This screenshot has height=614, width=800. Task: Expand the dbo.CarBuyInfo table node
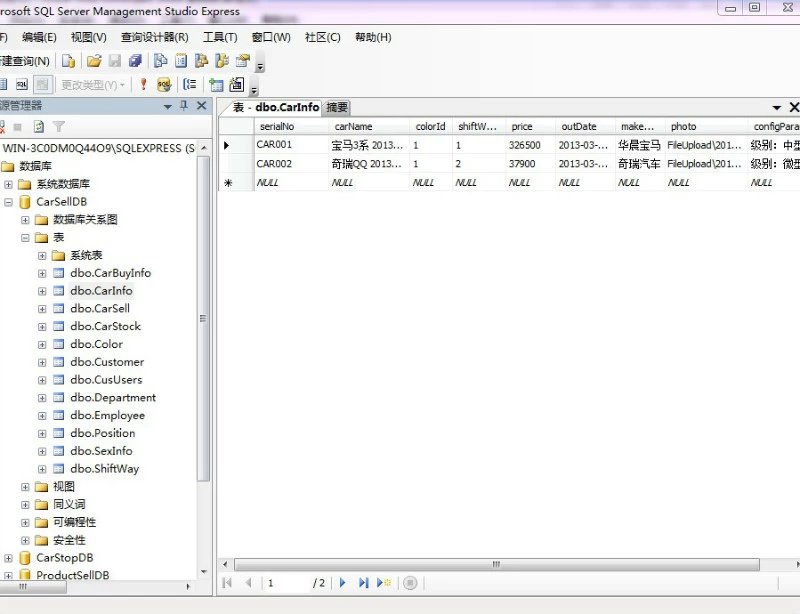[42, 274]
